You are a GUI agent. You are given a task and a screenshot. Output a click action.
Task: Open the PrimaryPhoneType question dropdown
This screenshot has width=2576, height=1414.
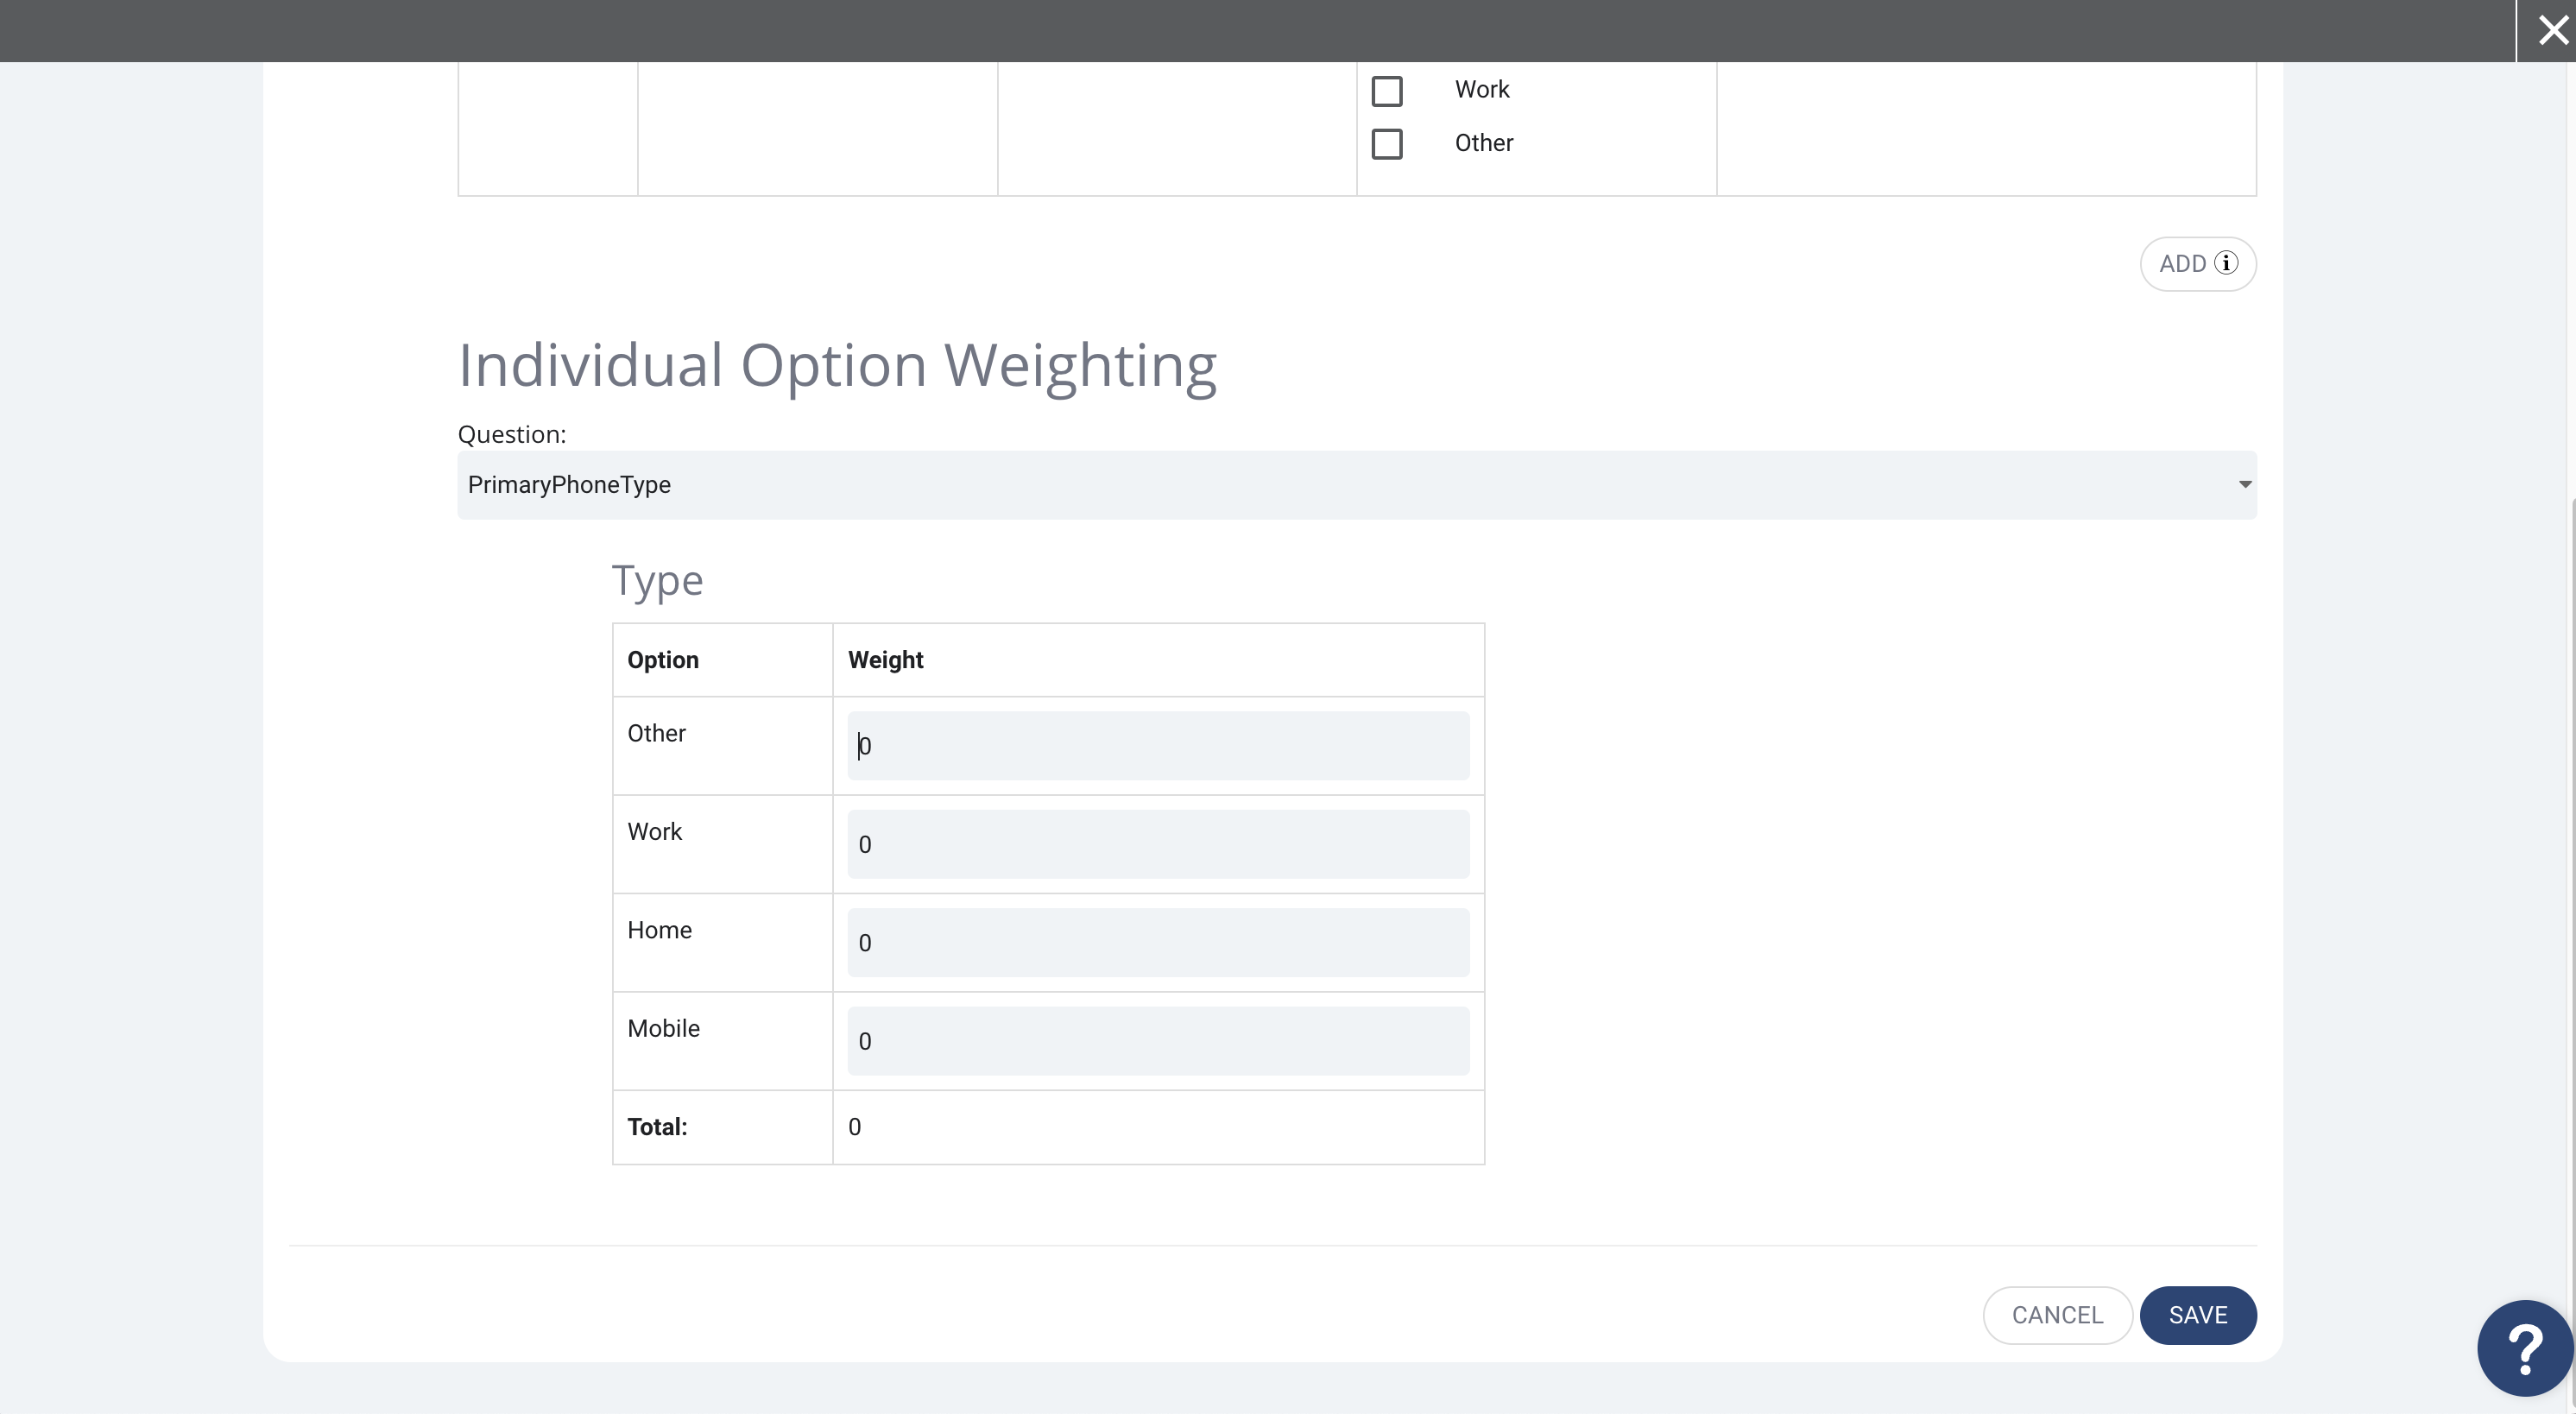pos(1356,485)
